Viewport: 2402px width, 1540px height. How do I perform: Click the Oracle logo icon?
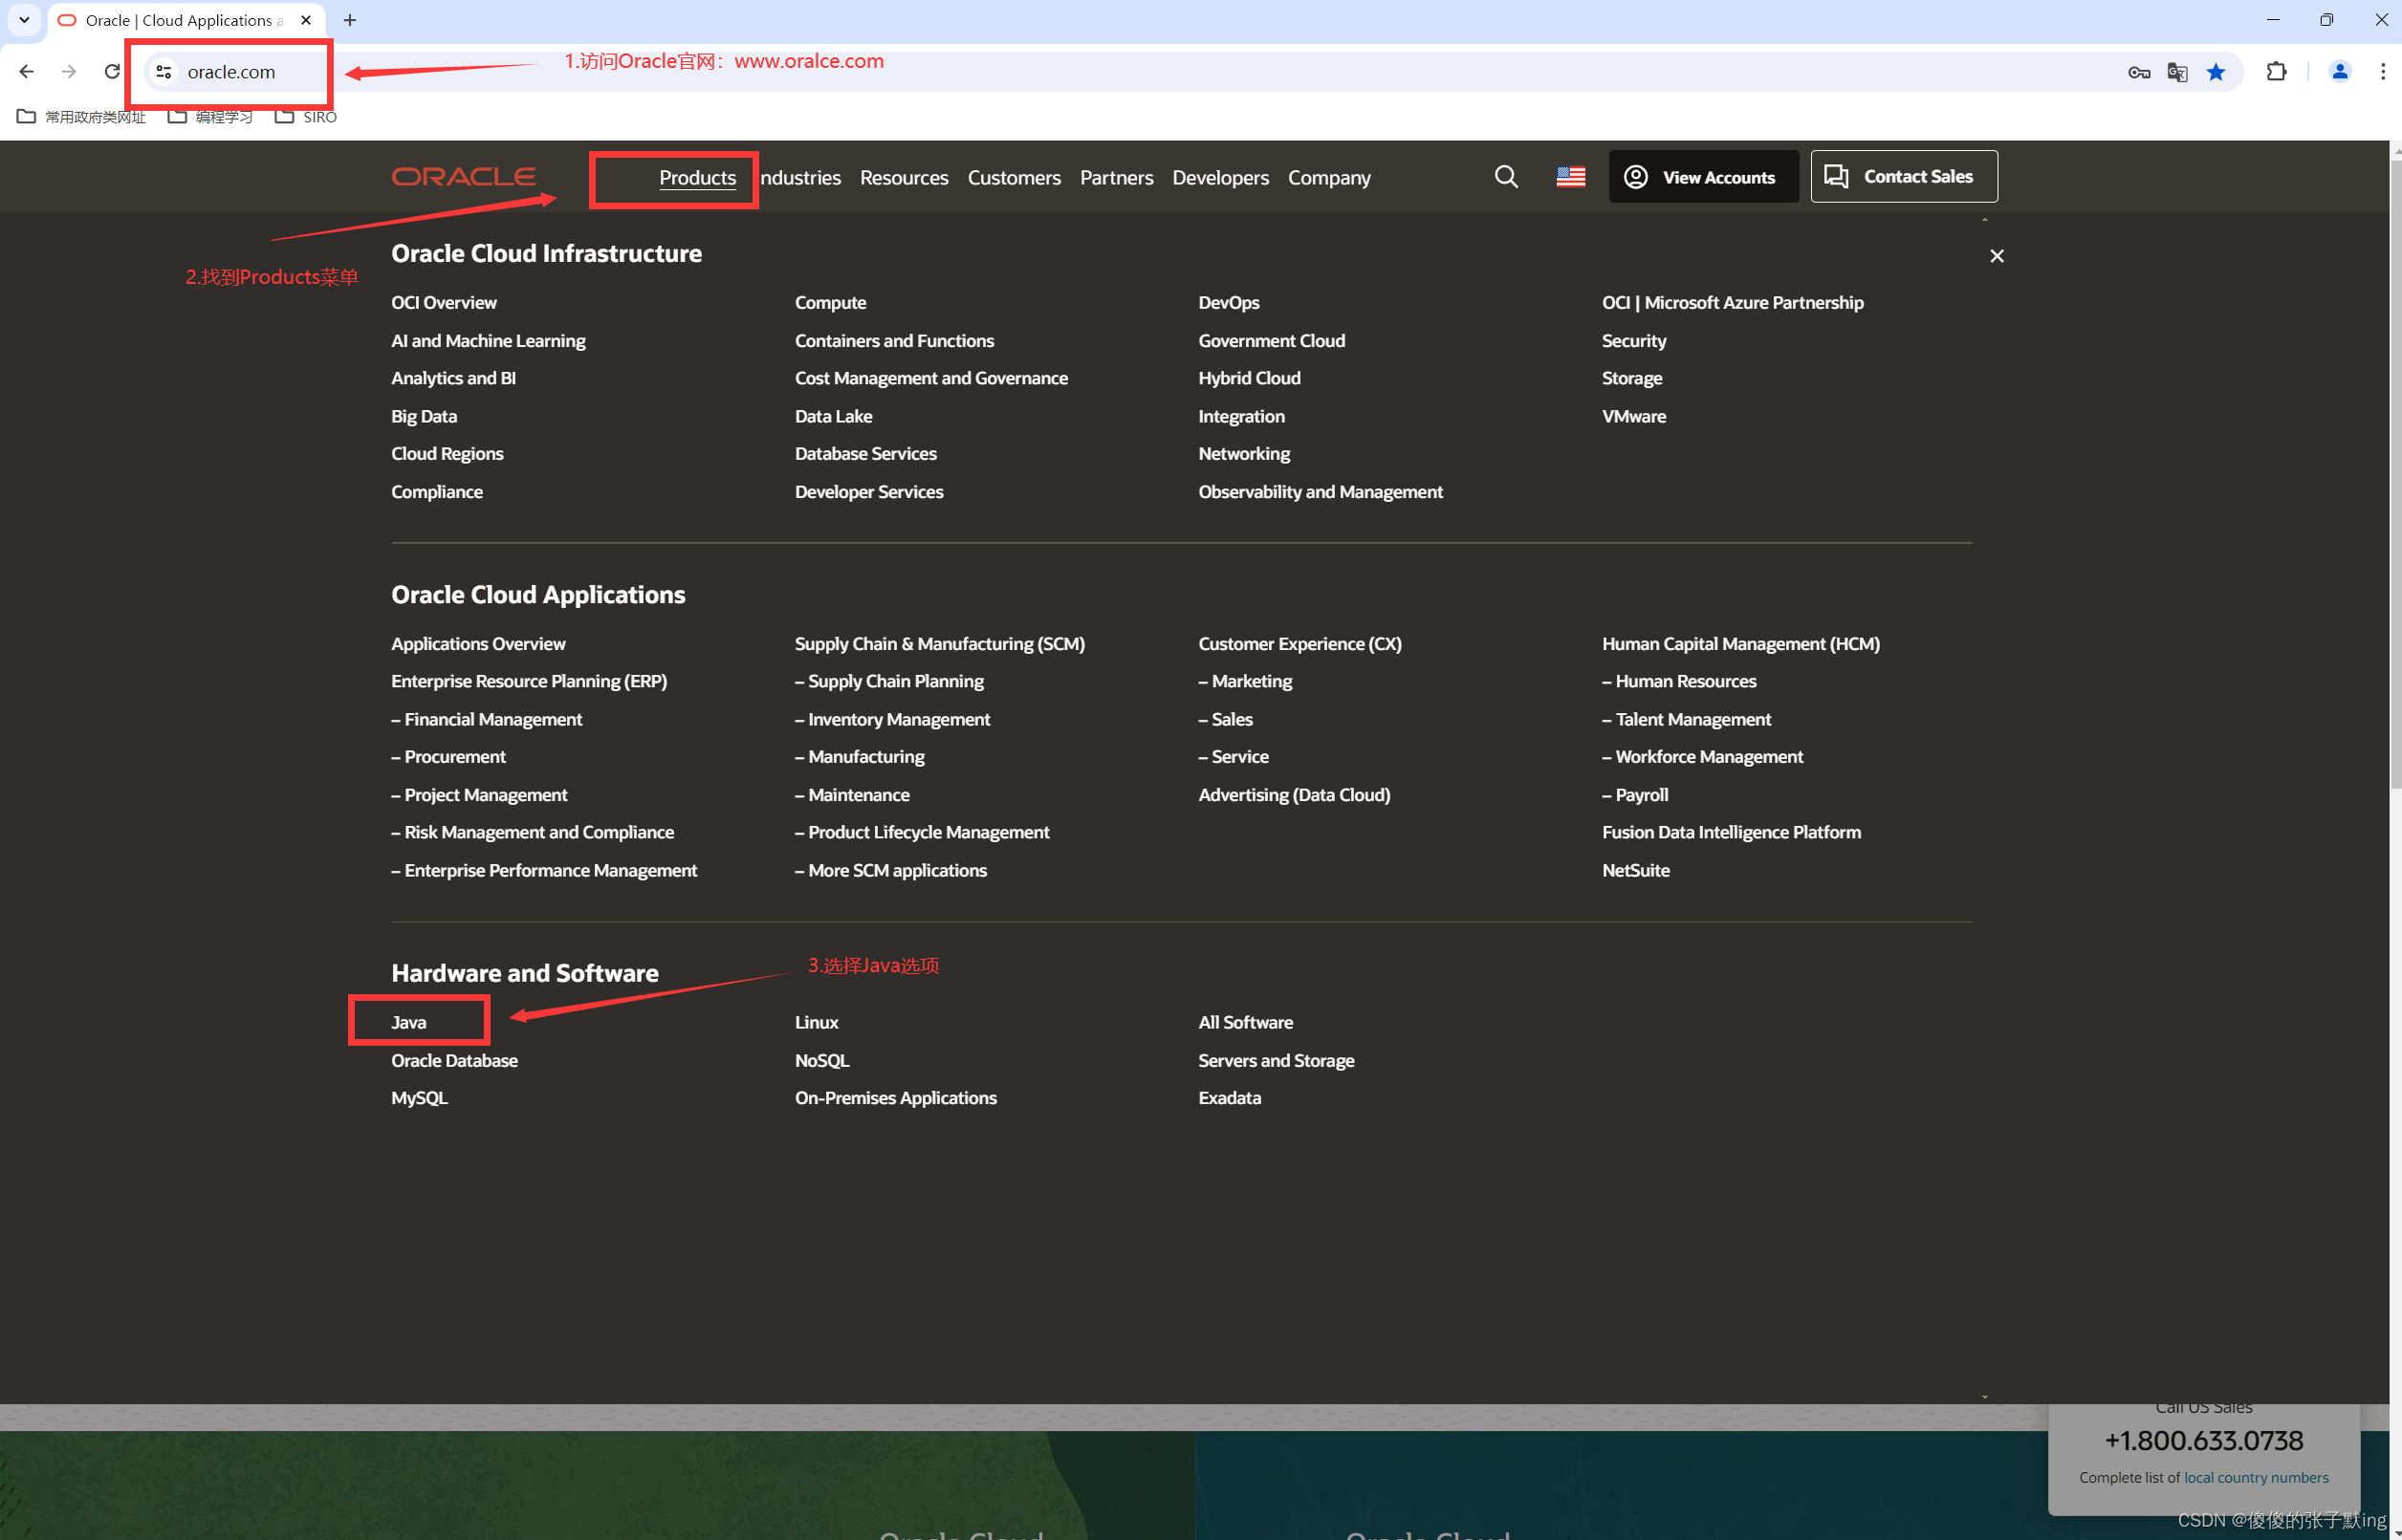pyautogui.click(x=464, y=175)
